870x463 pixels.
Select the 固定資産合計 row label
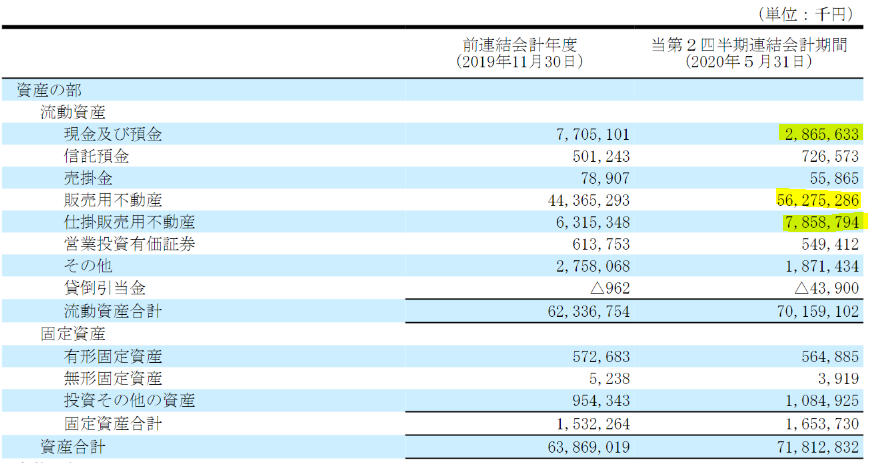click(113, 425)
